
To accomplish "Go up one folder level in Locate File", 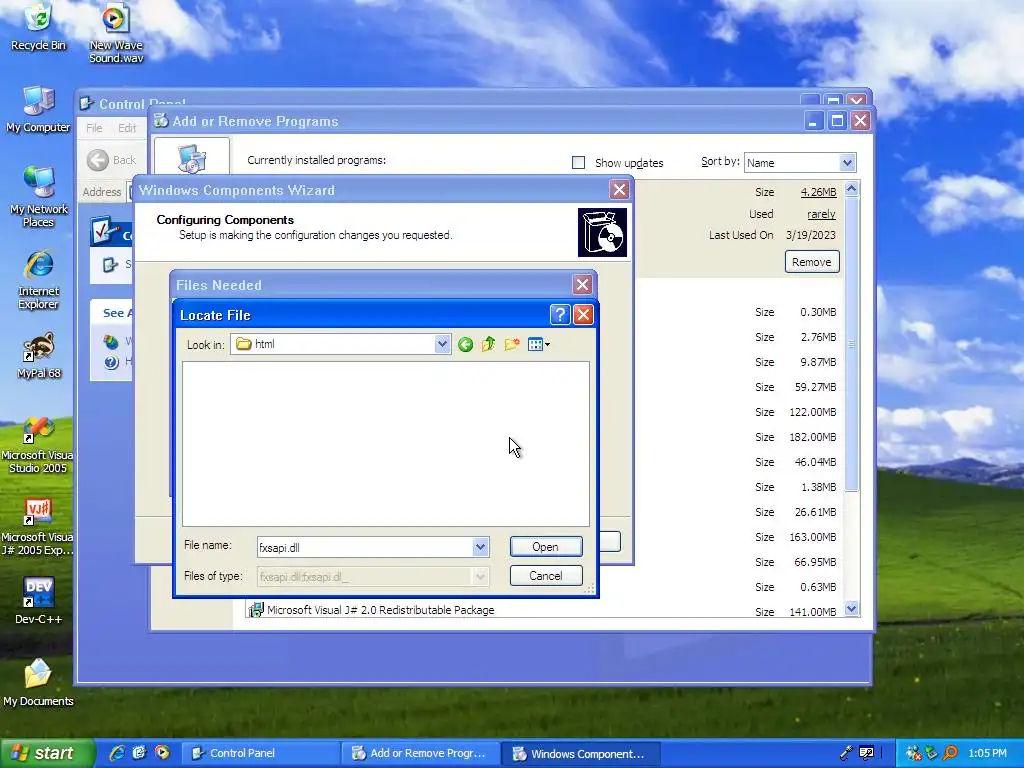I will pyautogui.click(x=488, y=344).
